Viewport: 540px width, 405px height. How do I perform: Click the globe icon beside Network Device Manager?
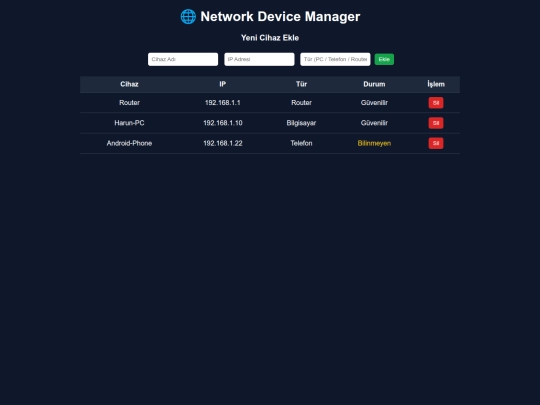click(x=188, y=17)
